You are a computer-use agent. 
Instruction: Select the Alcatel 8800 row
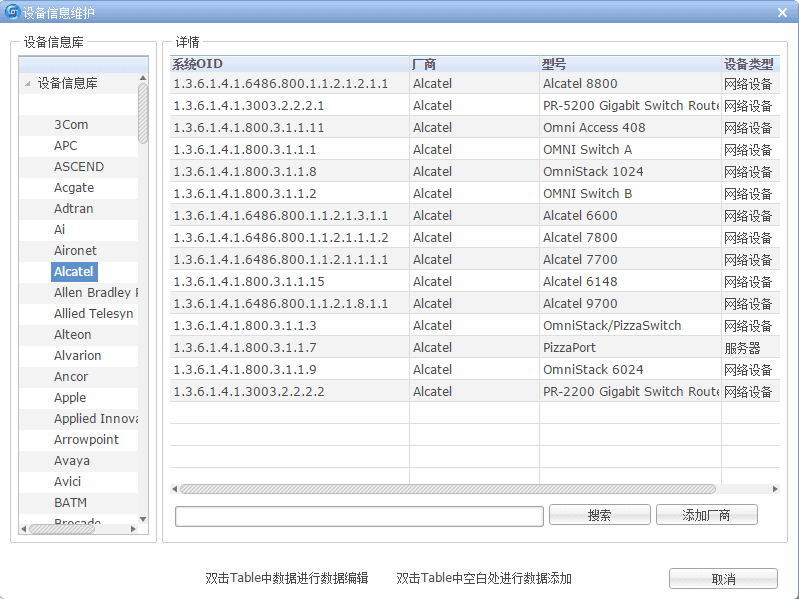475,84
